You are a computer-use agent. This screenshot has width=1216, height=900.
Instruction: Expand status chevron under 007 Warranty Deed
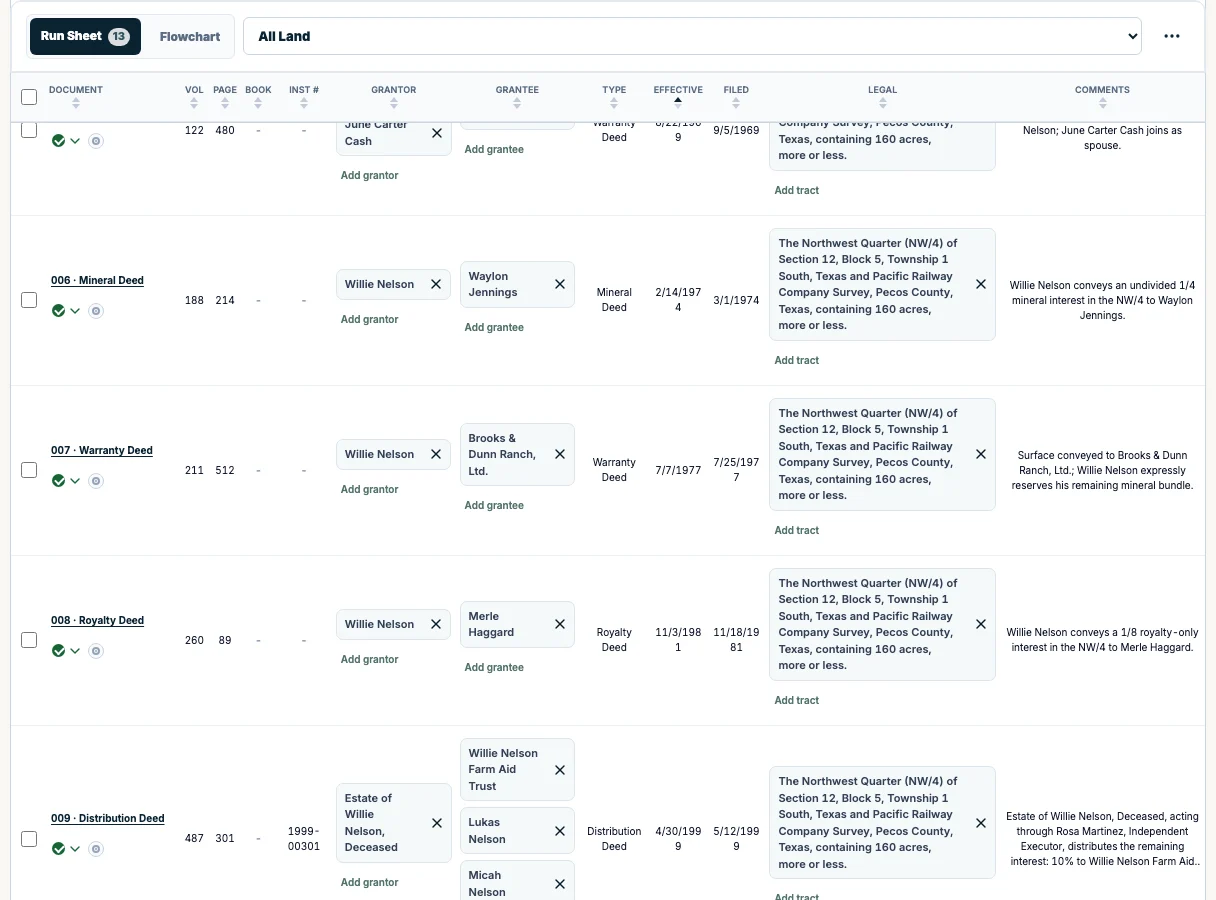(75, 481)
